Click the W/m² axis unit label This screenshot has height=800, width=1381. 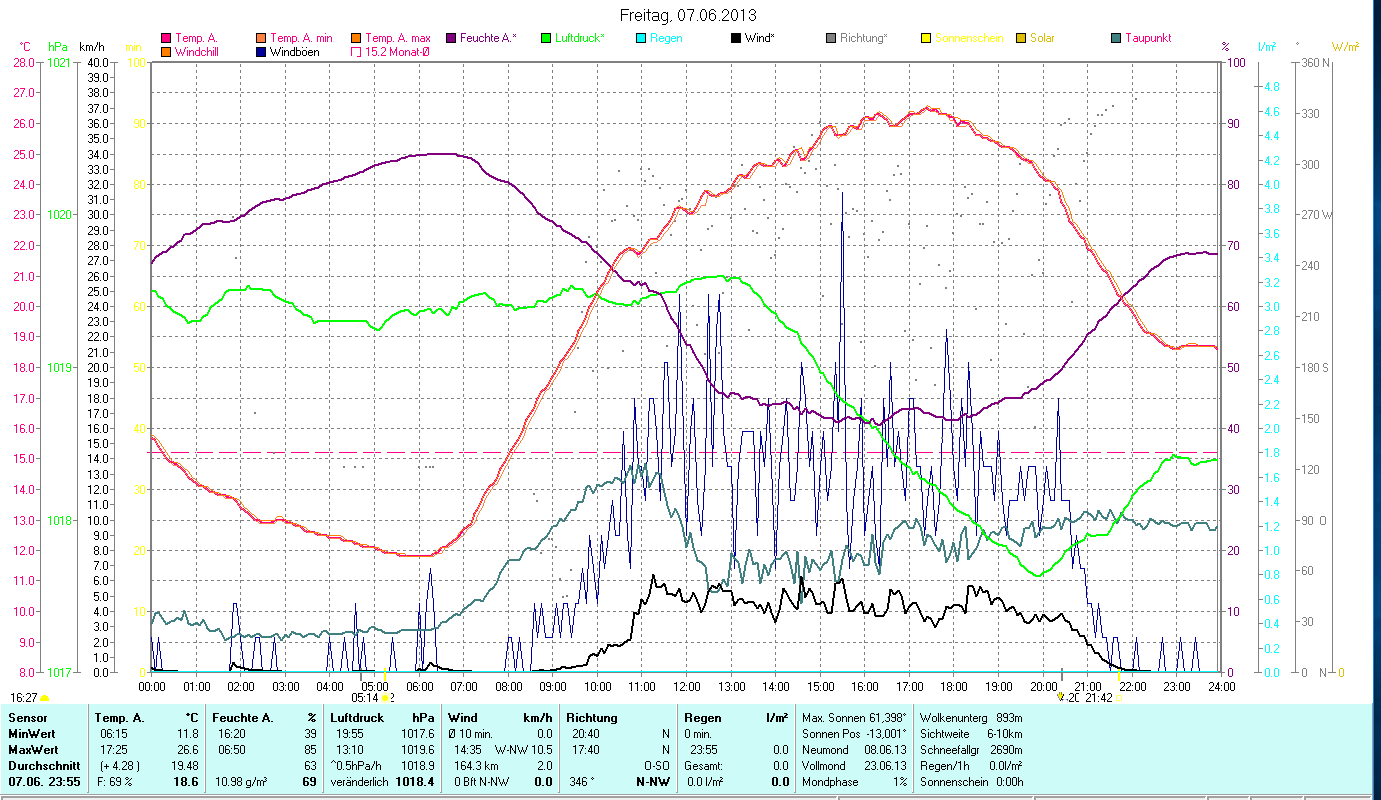point(1345,47)
